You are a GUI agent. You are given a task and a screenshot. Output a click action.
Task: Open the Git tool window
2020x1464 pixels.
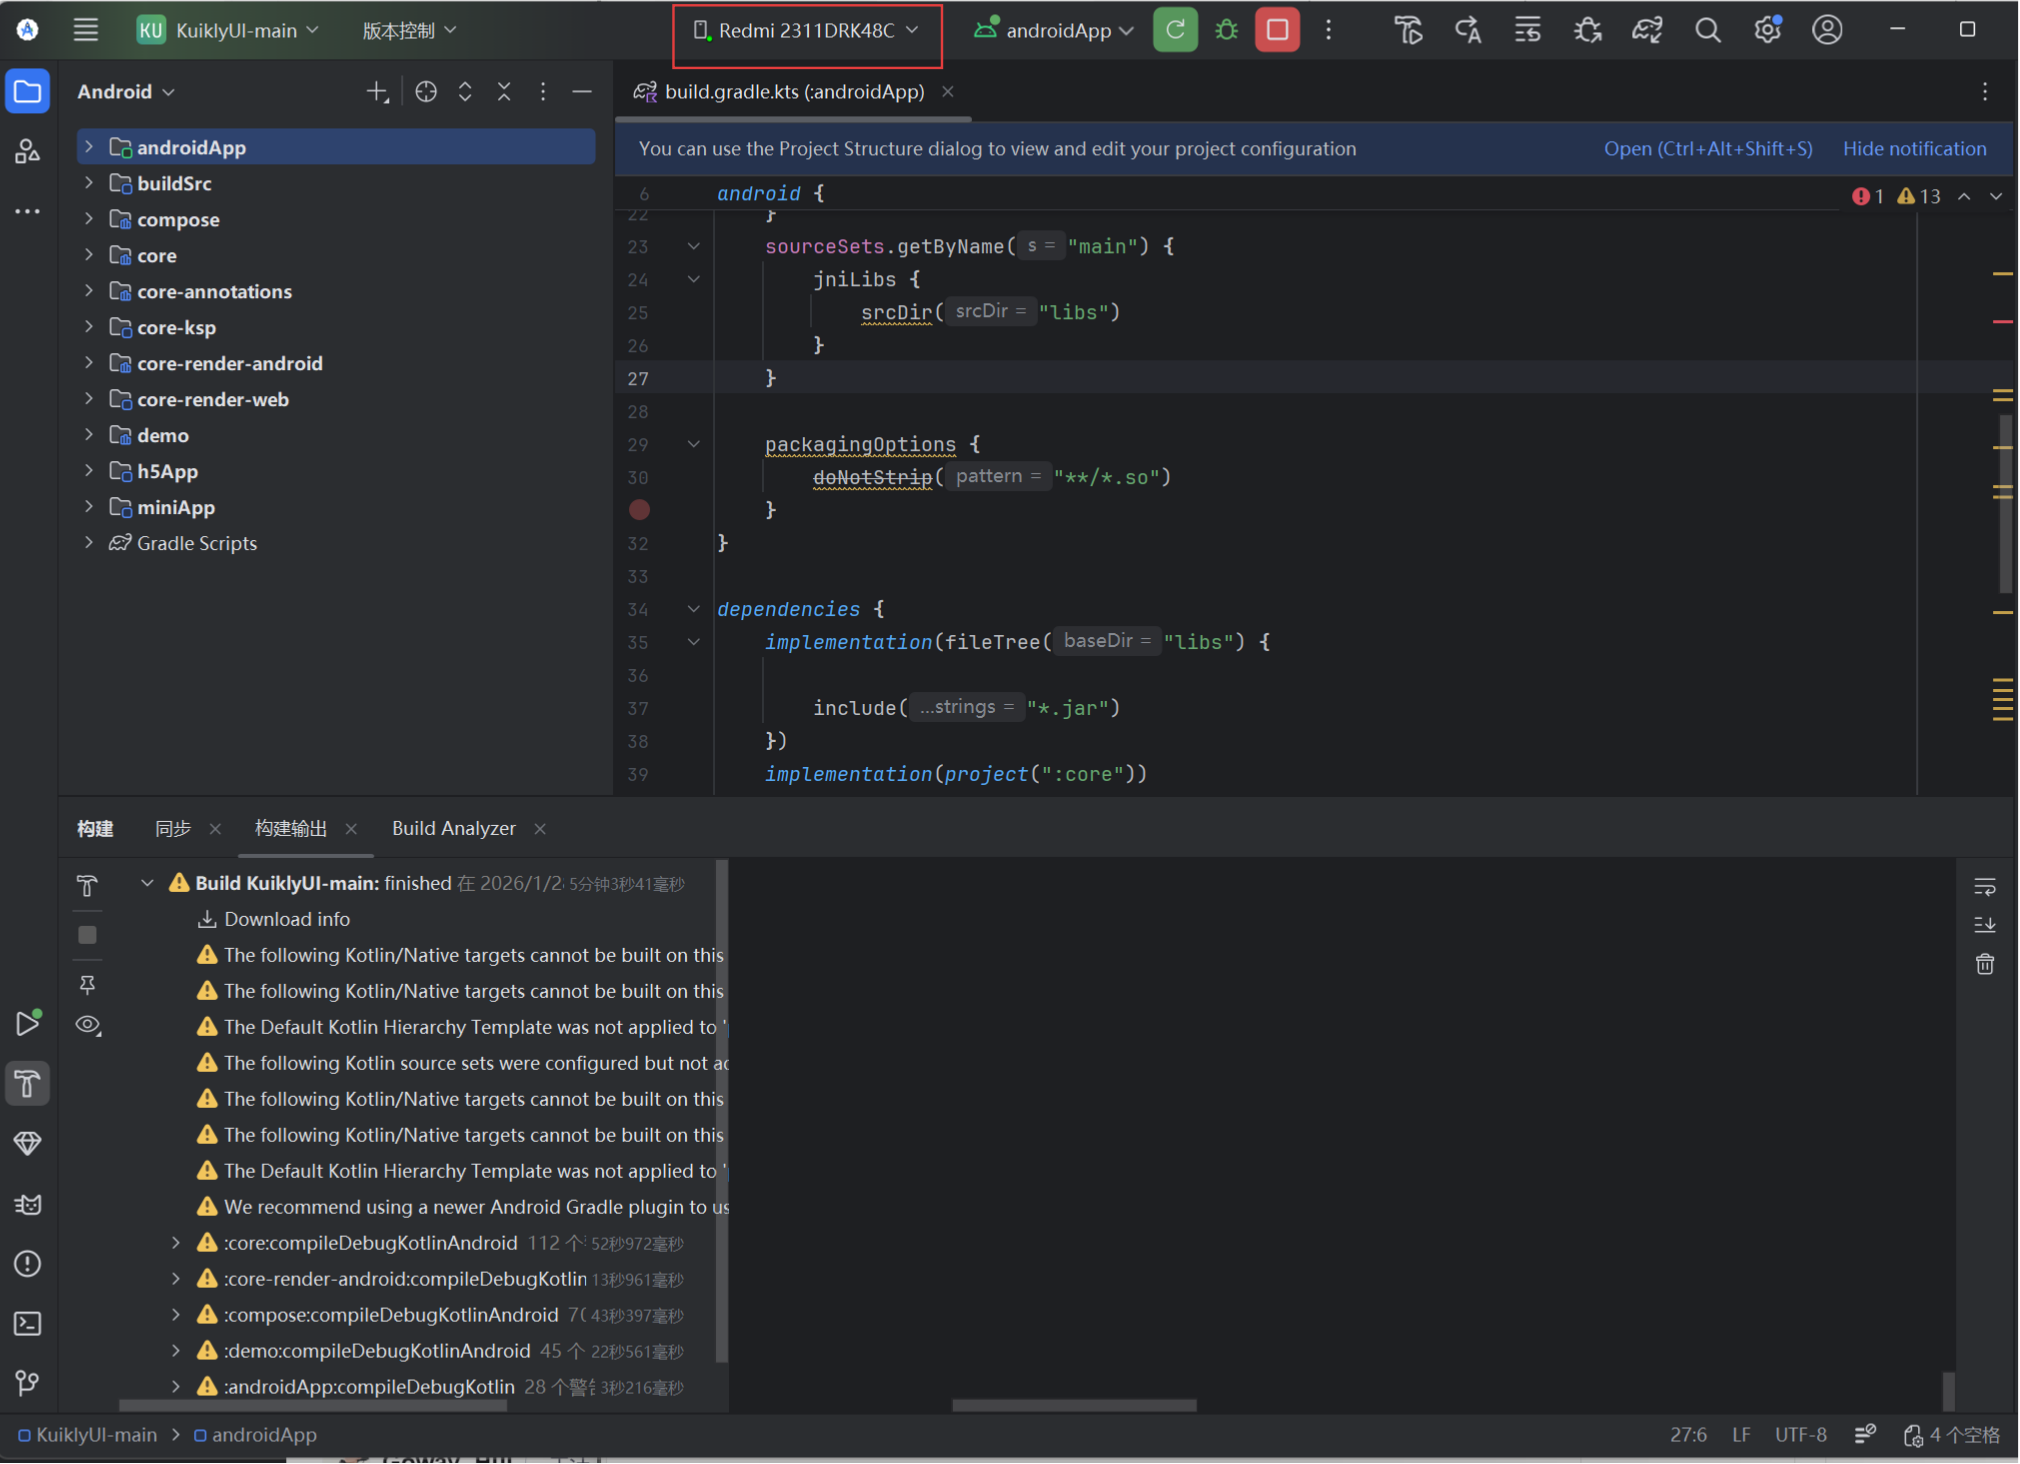point(27,1383)
